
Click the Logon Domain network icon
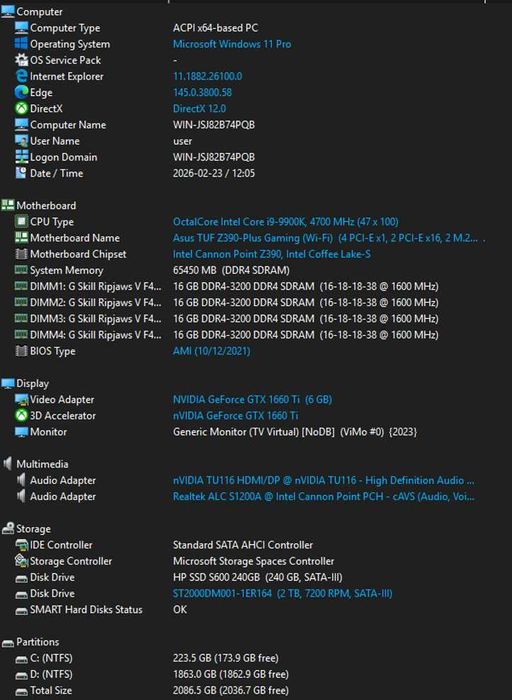(21, 157)
